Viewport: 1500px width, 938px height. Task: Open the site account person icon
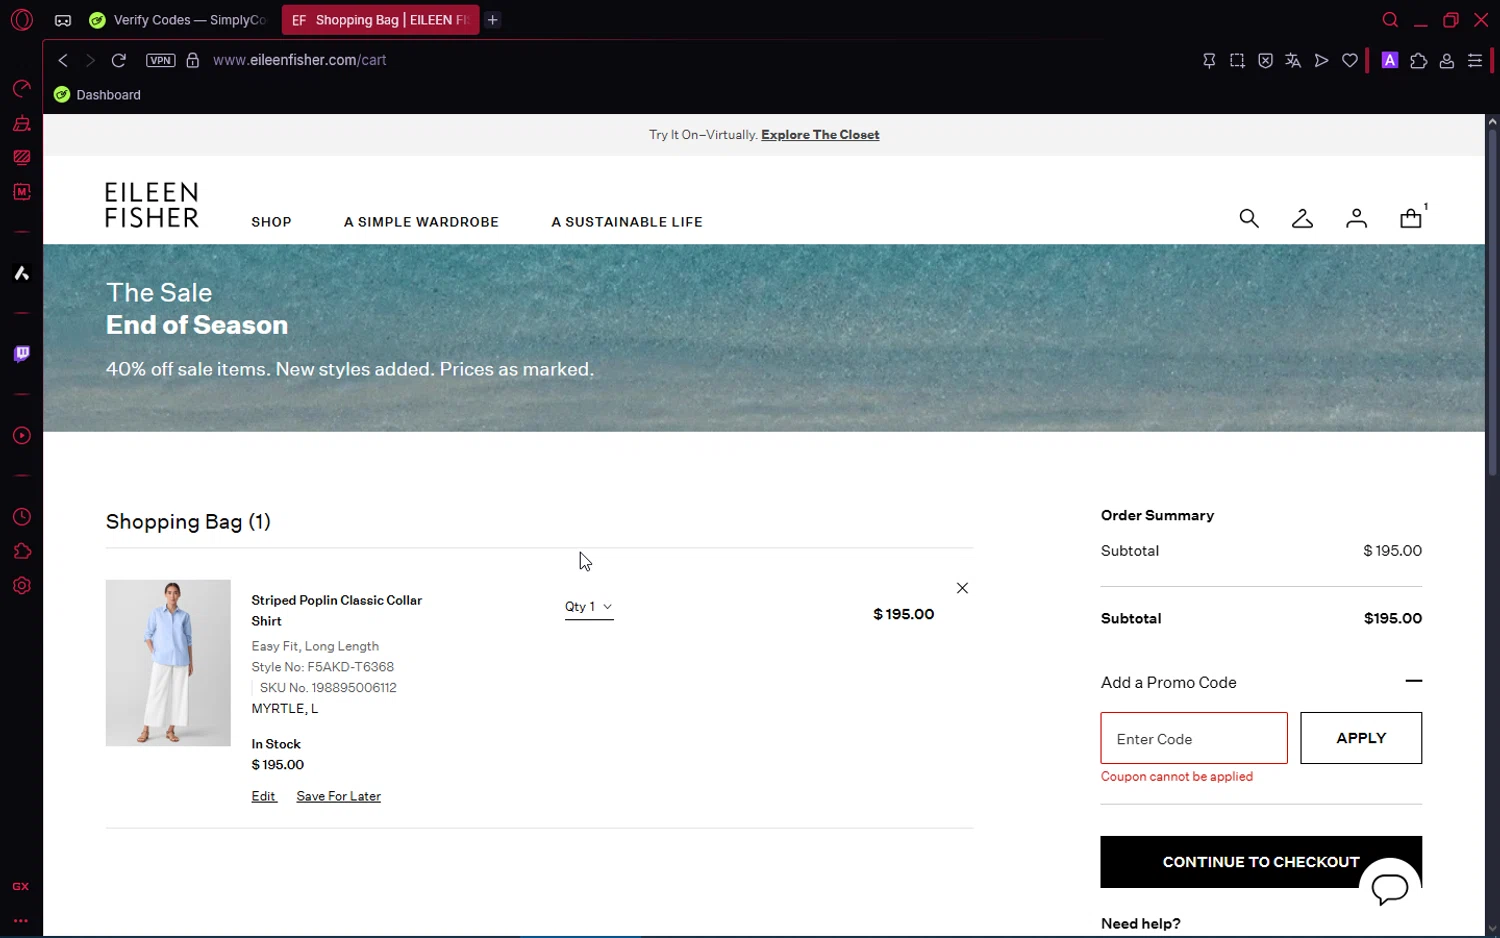(1356, 218)
